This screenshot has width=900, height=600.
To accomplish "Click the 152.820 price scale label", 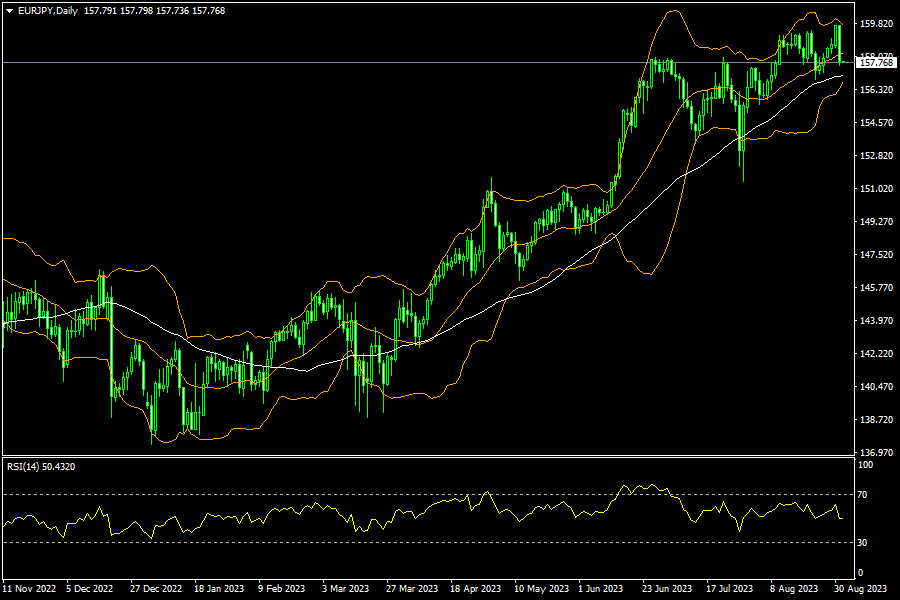I will click(876, 156).
